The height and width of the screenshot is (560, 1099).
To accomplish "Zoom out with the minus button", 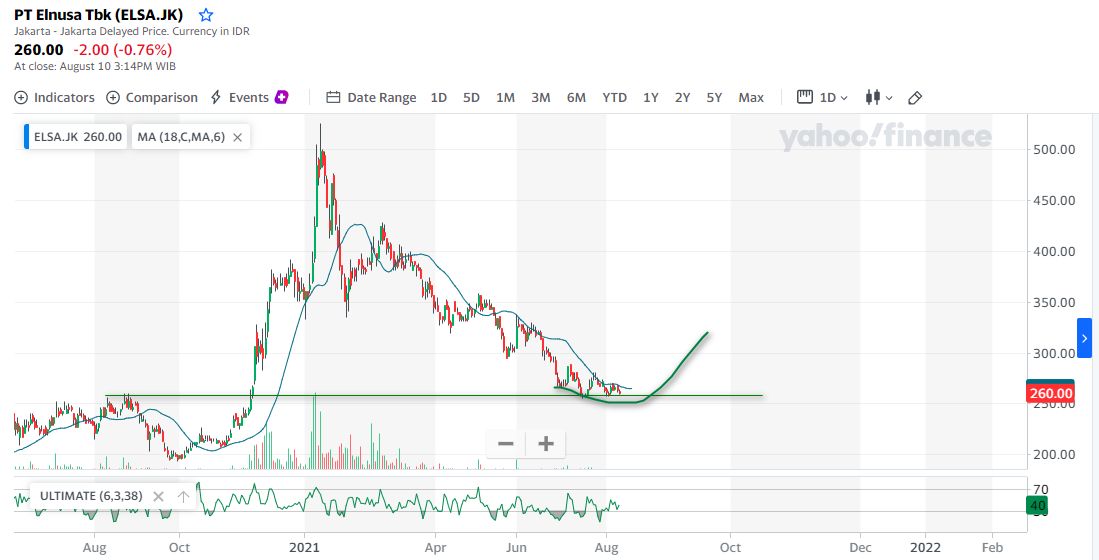I will pyautogui.click(x=505, y=444).
